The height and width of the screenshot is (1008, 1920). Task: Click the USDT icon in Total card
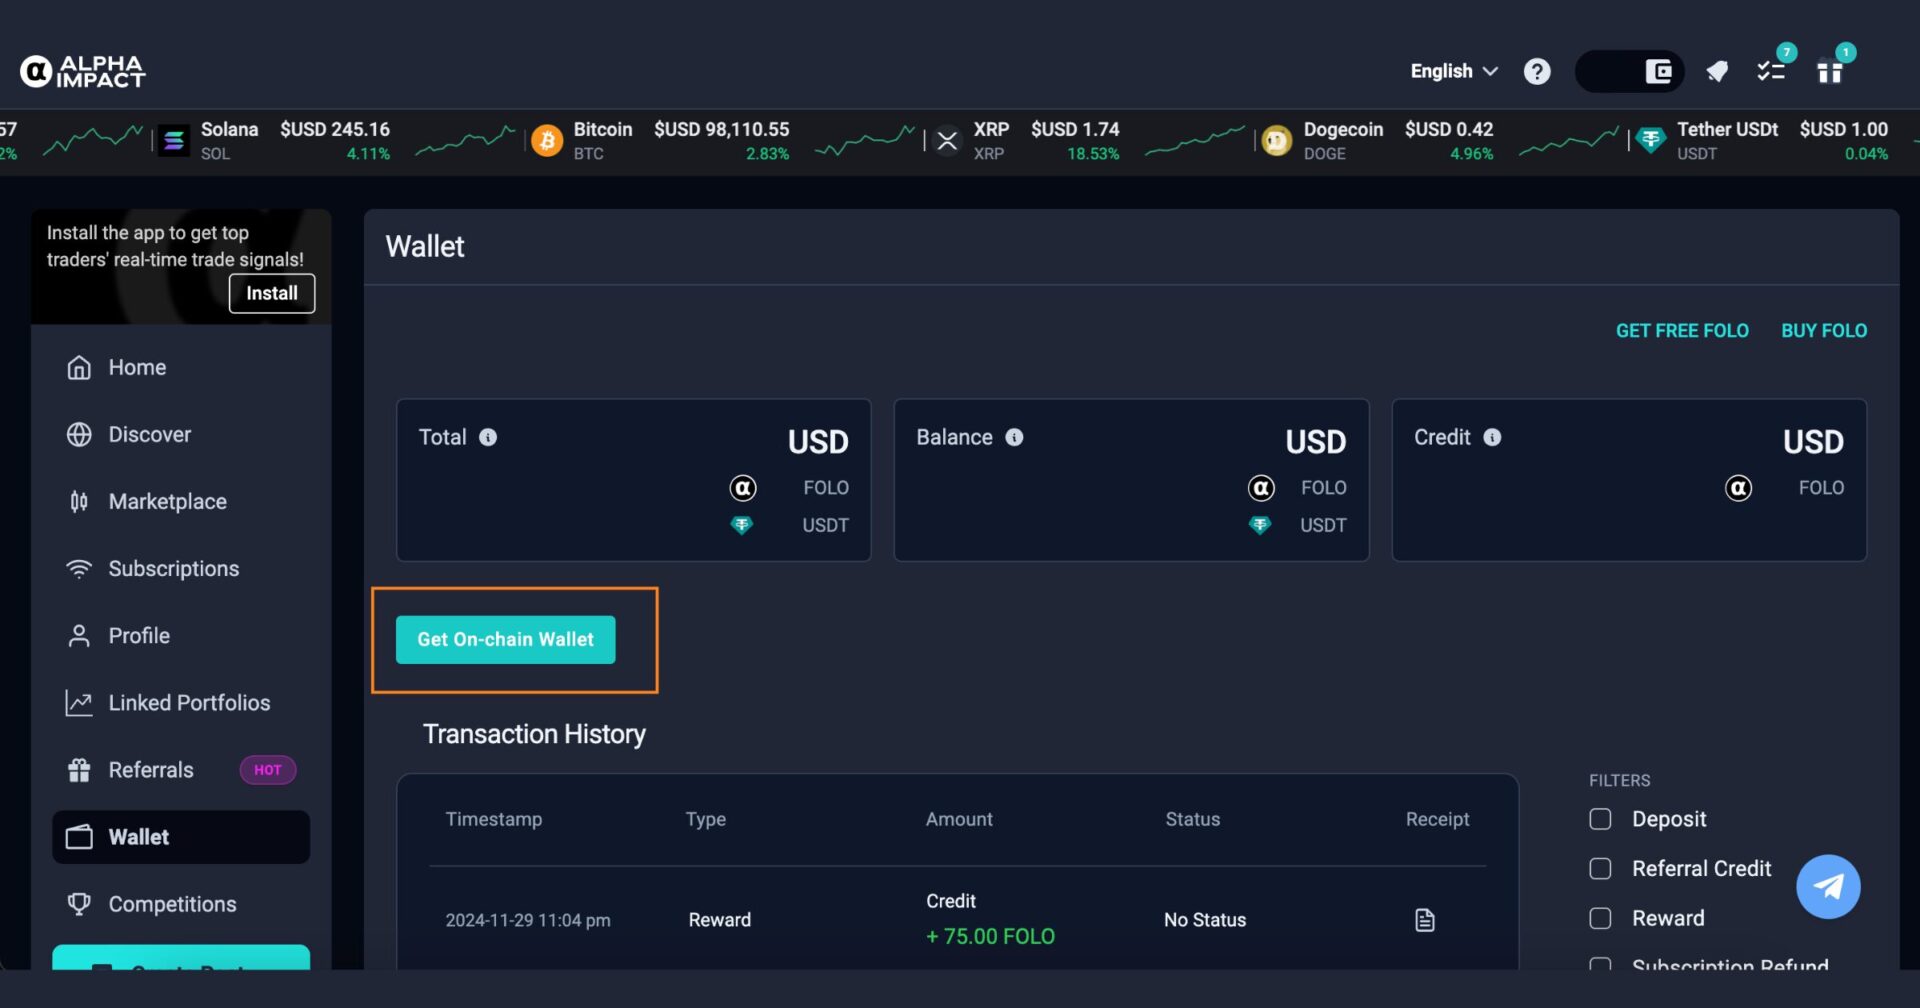tap(742, 525)
